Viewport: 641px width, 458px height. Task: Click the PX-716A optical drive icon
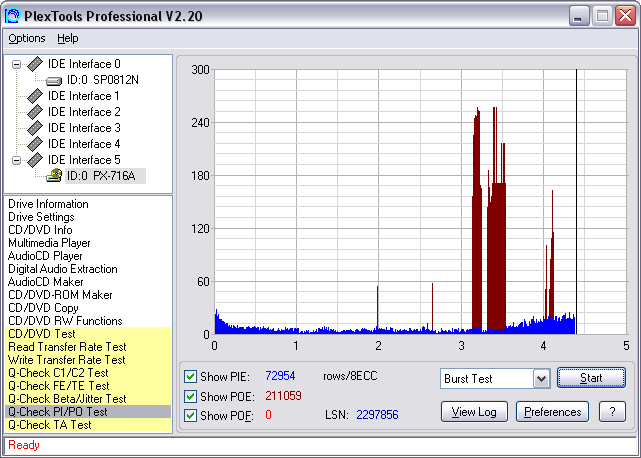point(54,175)
